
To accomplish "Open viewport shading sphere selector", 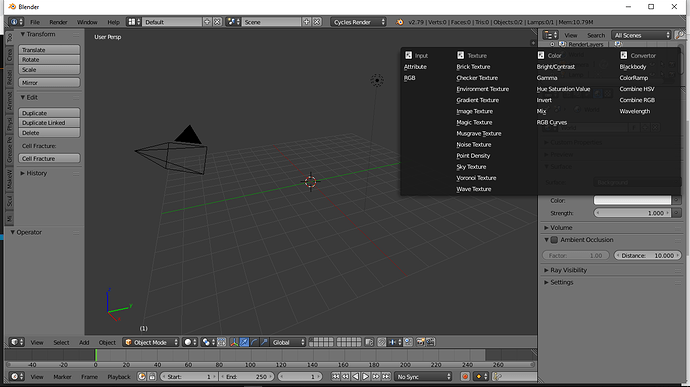I will [x=190, y=342].
